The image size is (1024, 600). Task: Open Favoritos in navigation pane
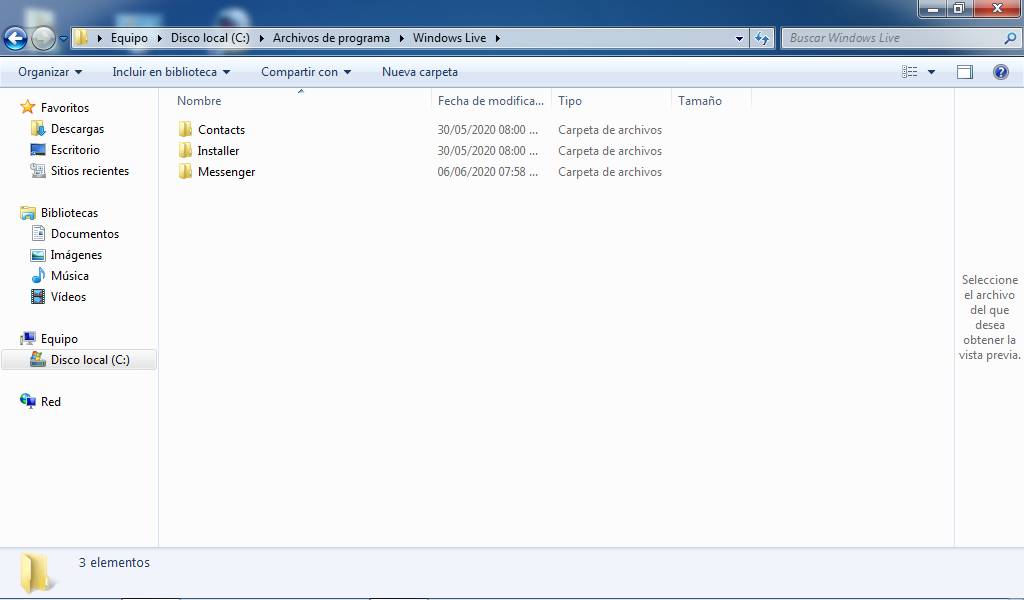click(65, 108)
